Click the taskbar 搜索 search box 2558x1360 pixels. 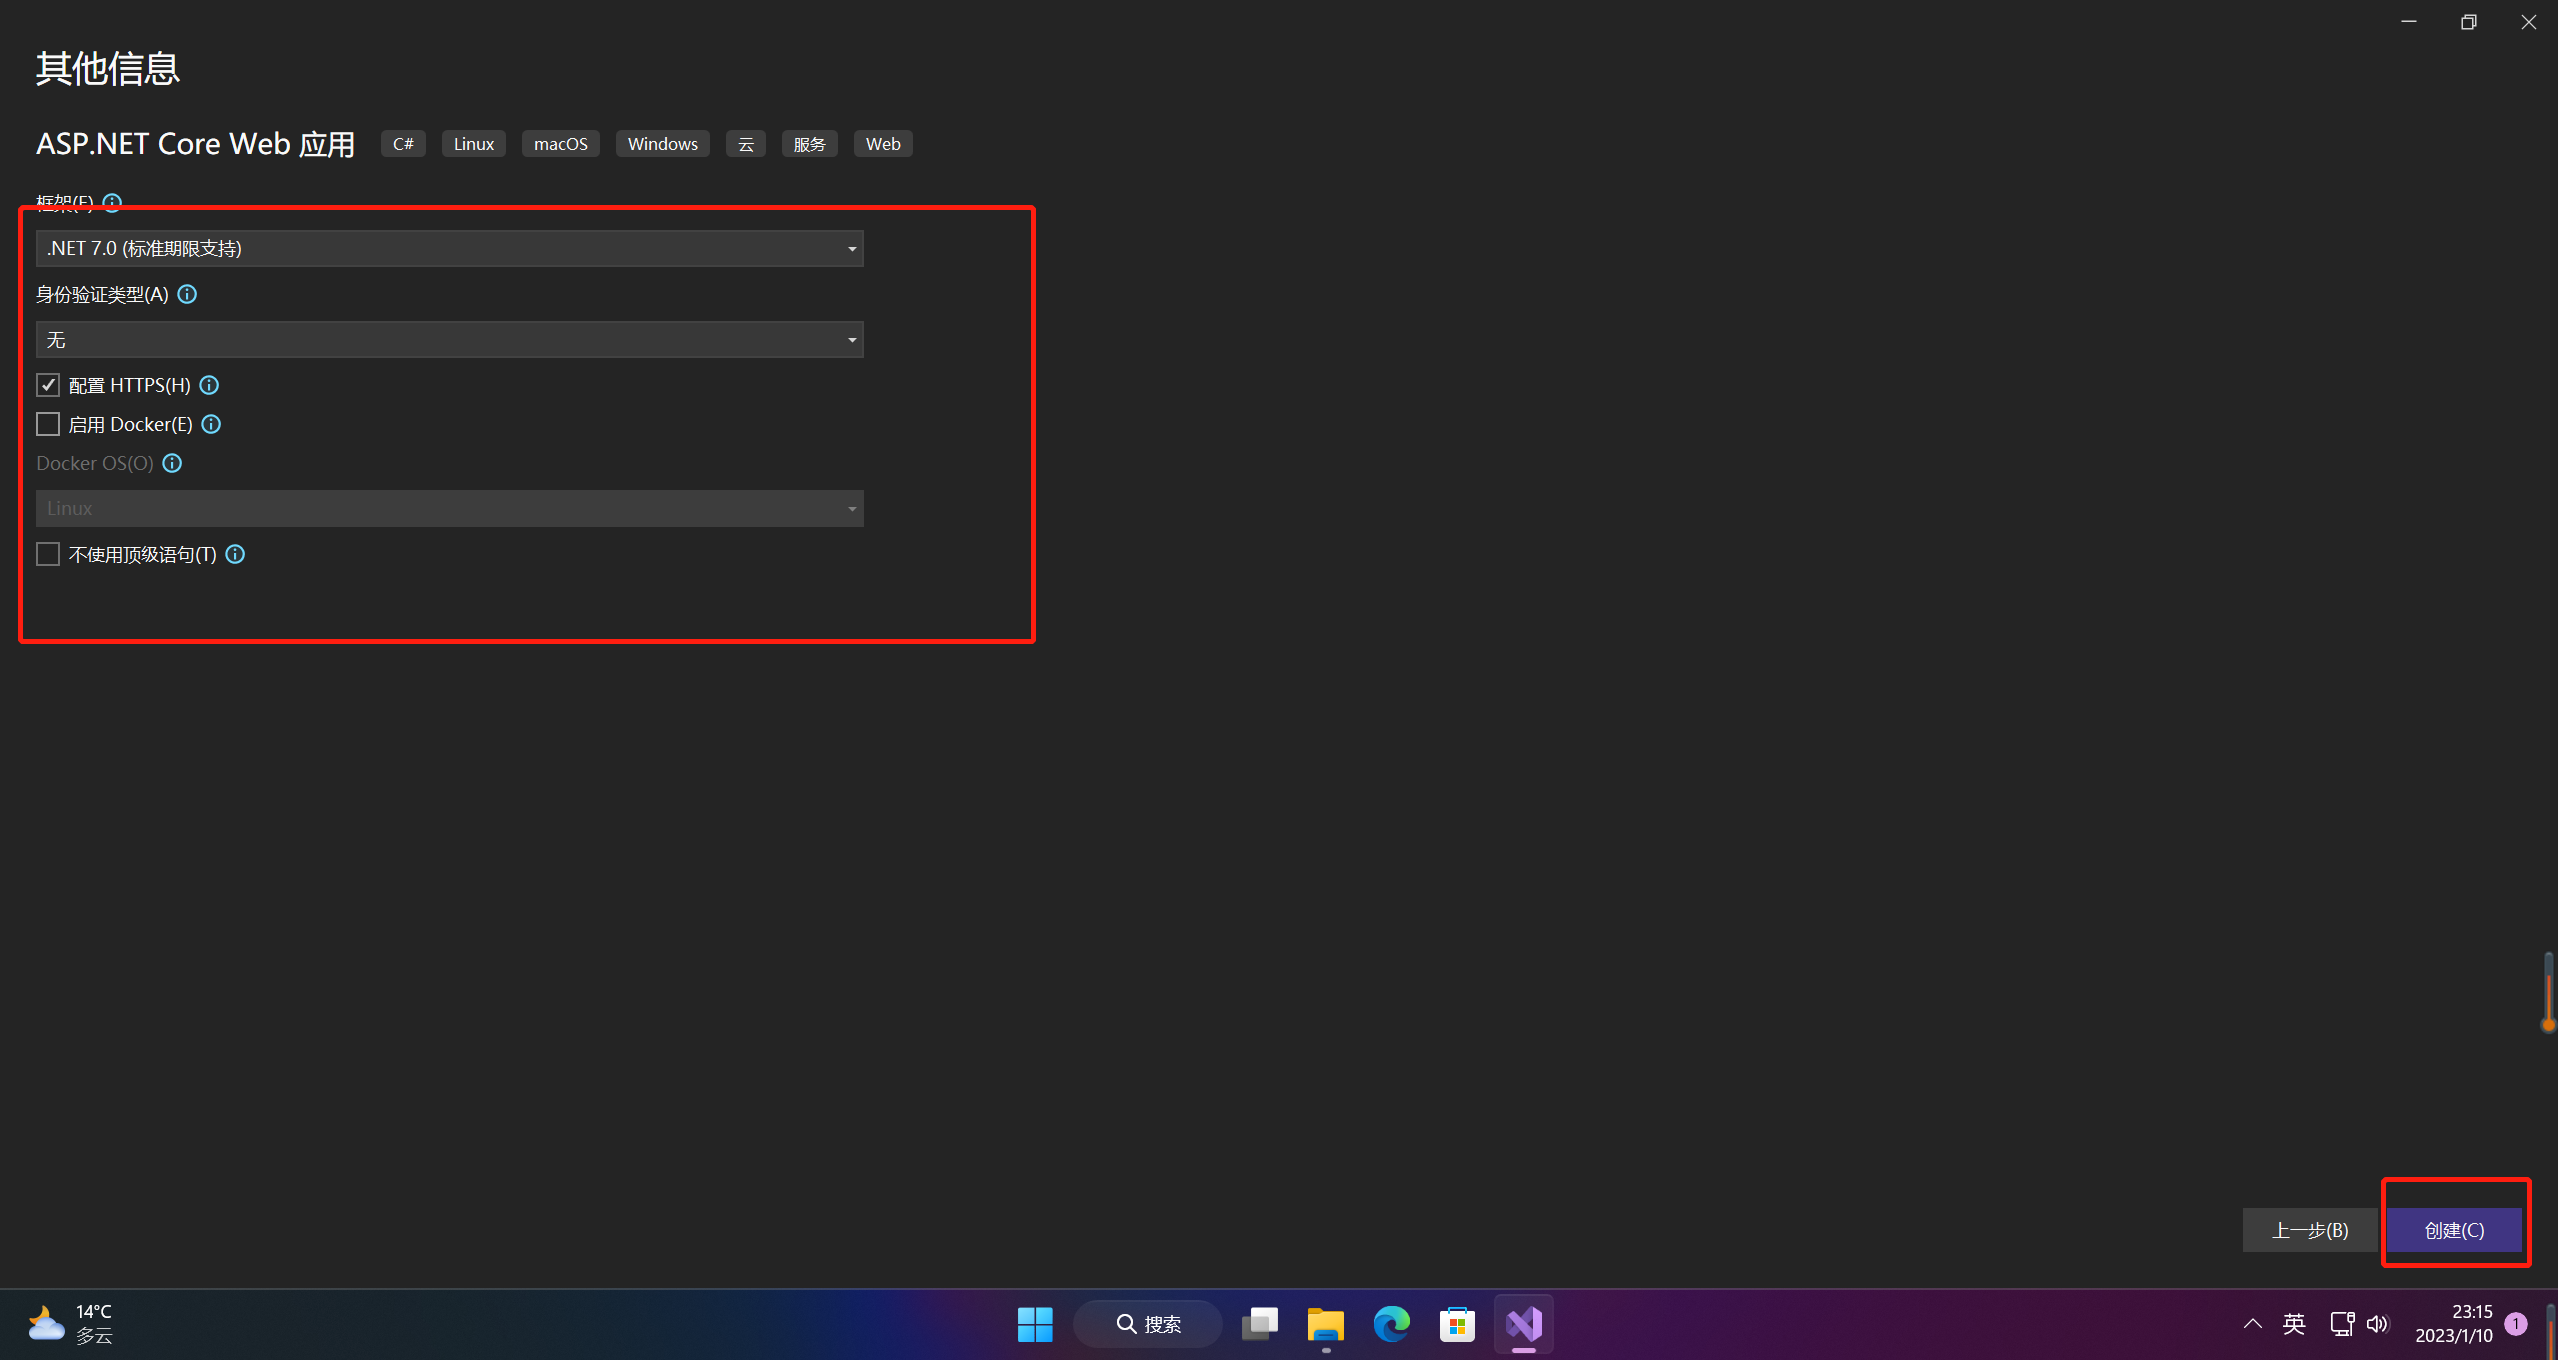1148,1324
